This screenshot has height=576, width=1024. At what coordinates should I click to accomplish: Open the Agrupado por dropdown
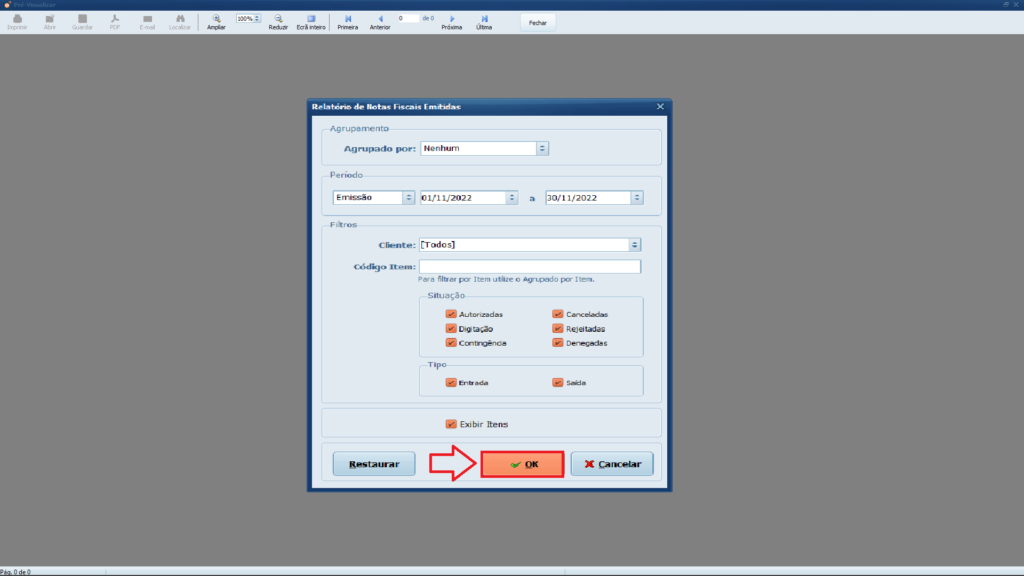(x=542, y=148)
